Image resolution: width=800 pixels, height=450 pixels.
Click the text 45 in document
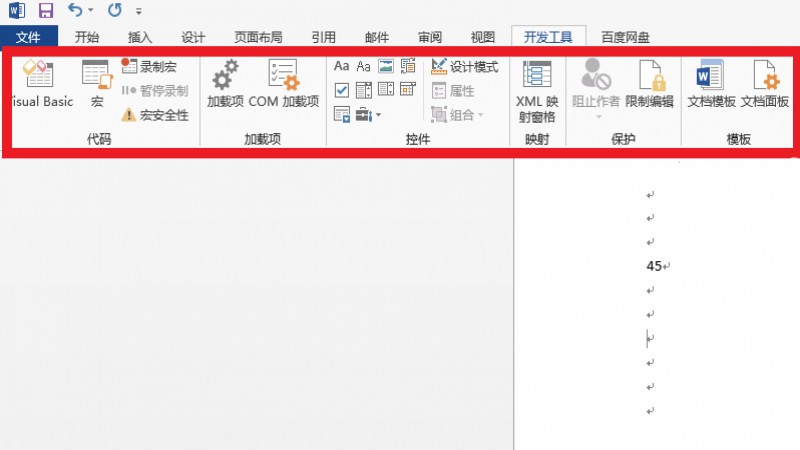click(x=655, y=267)
